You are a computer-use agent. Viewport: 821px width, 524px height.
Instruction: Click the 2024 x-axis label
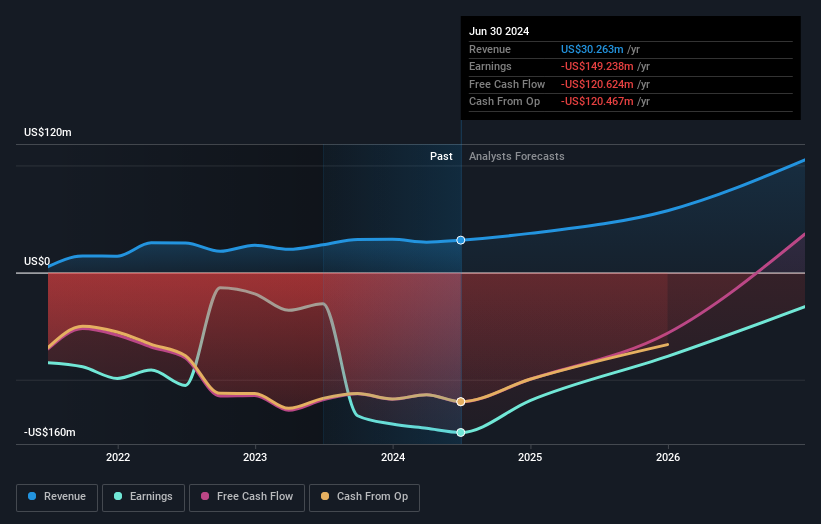393,458
